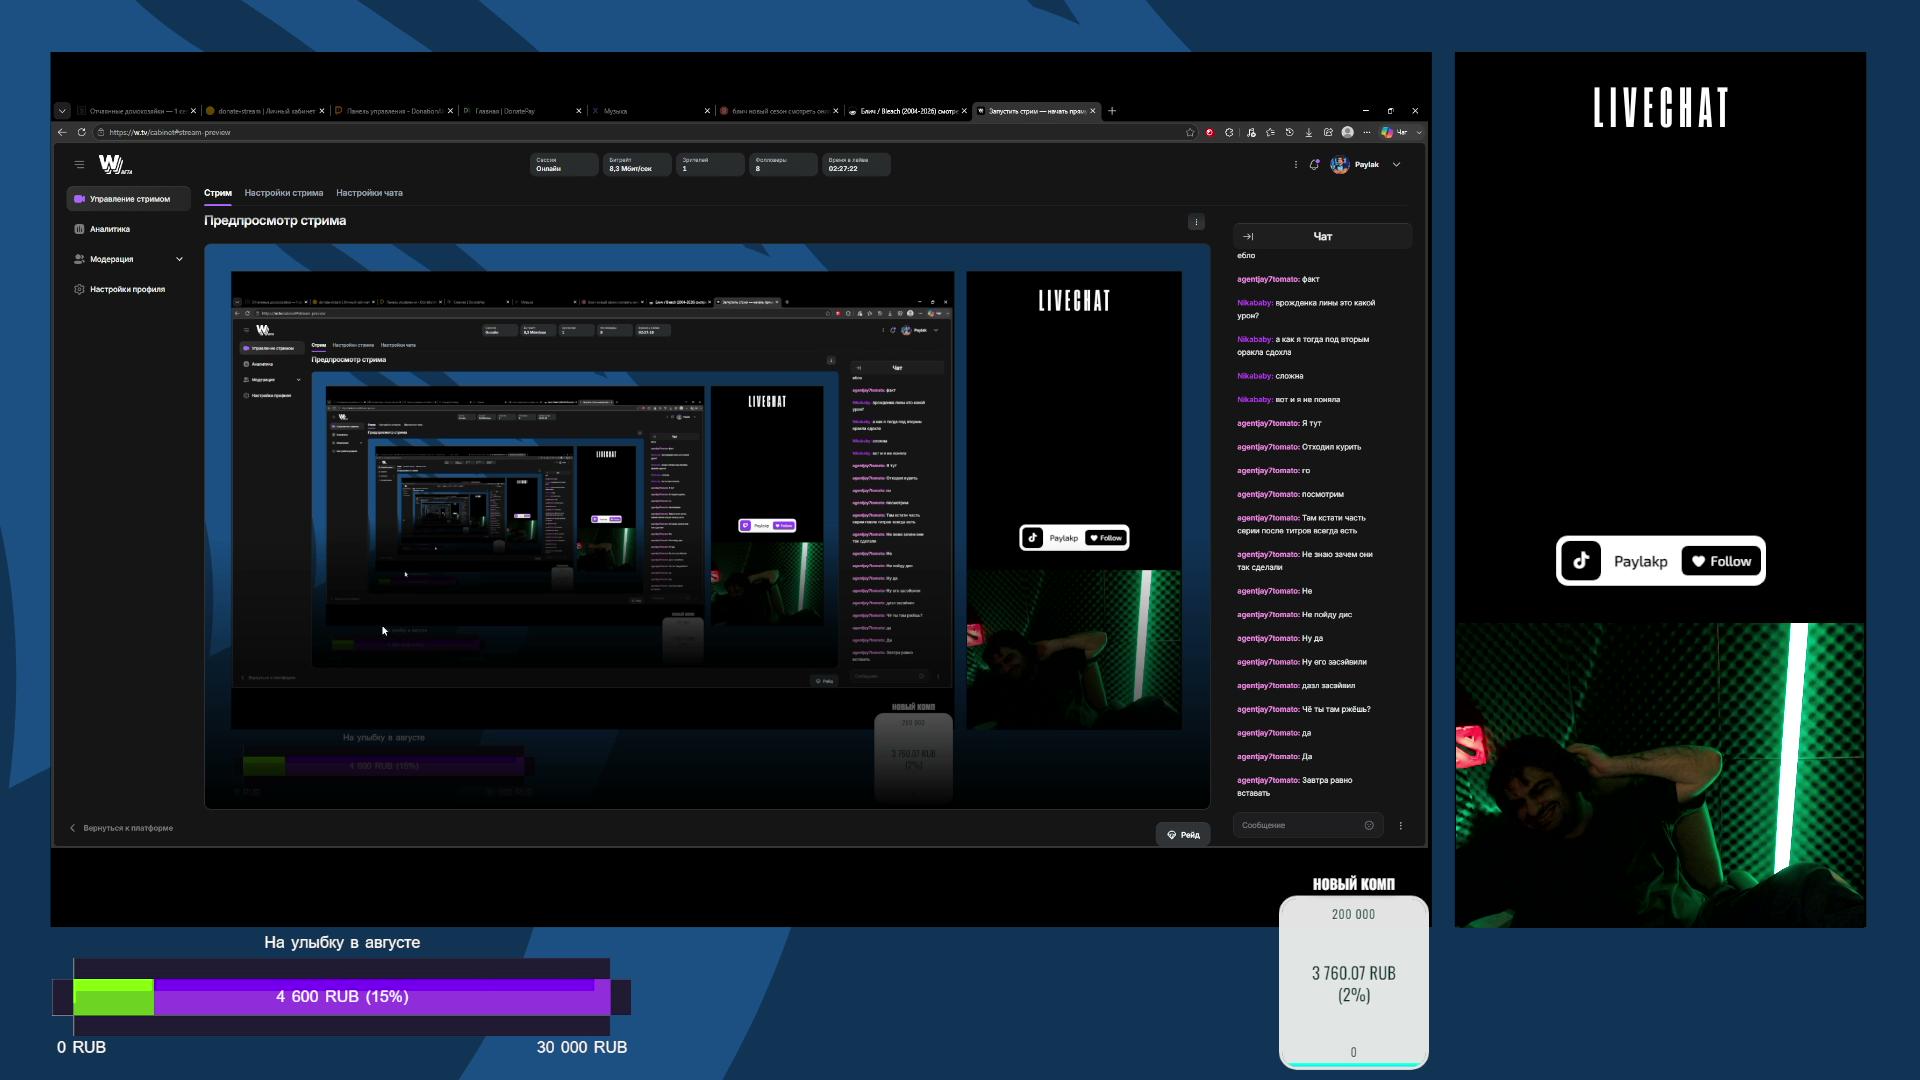Open browser extensions puzzle icon

coord(1229,132)
